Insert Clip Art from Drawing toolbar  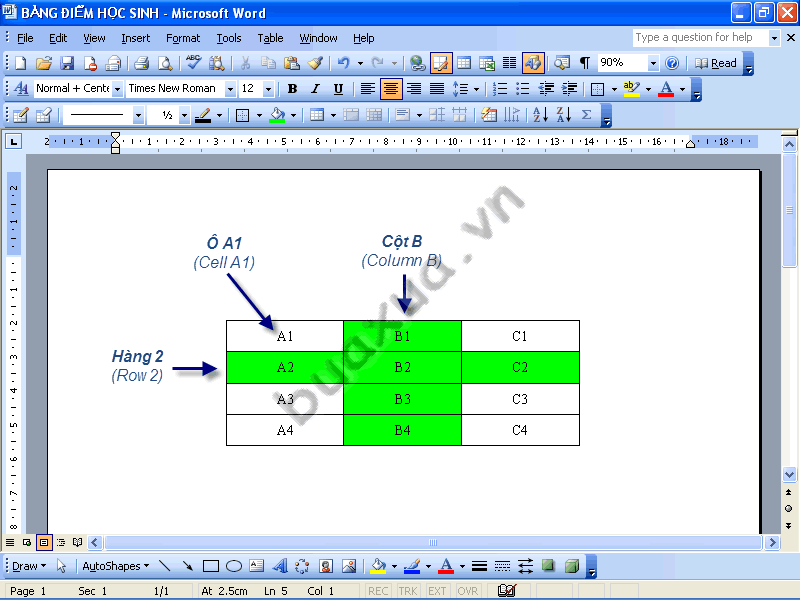tap(326, 566)
